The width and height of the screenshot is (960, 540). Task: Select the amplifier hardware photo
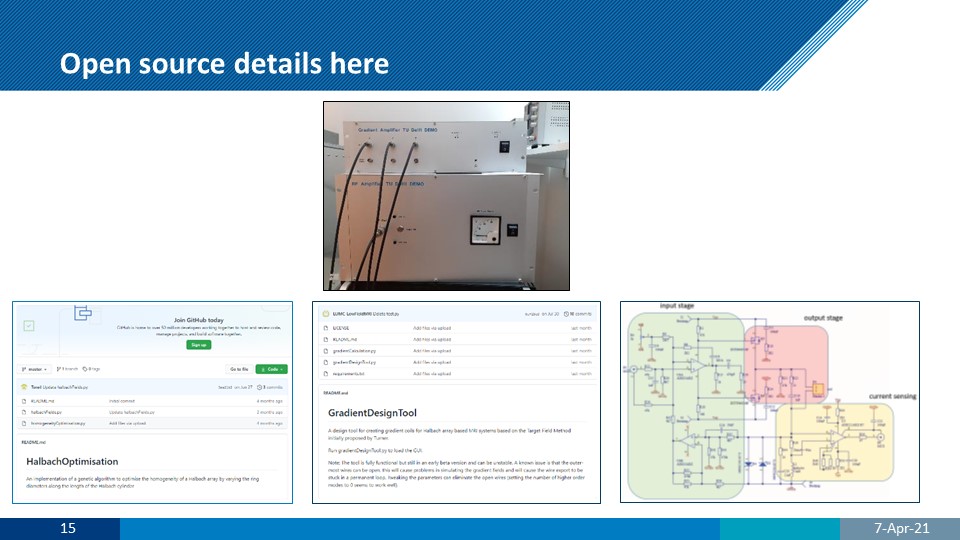pyautogui.click(x=428, y=195)
